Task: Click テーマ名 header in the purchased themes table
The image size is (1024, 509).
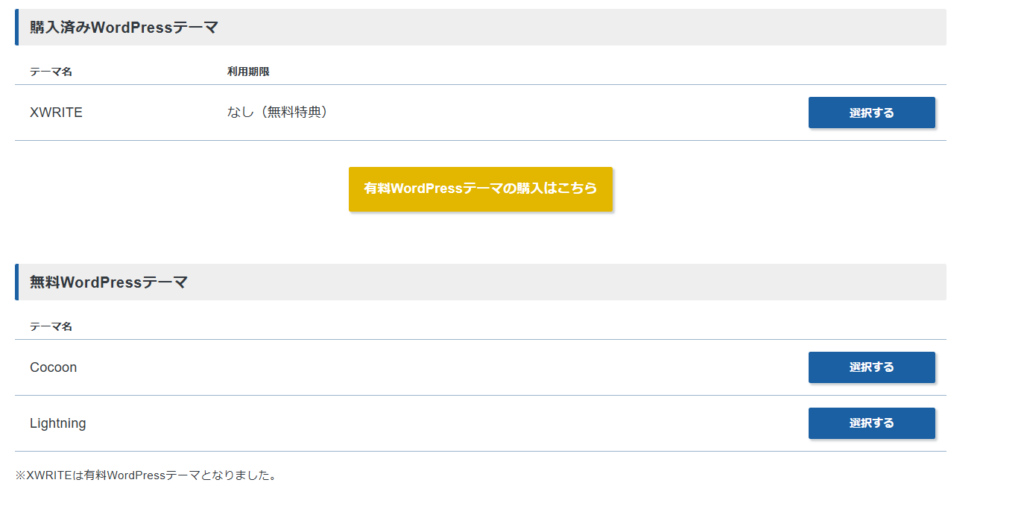Action: [51, 72]
